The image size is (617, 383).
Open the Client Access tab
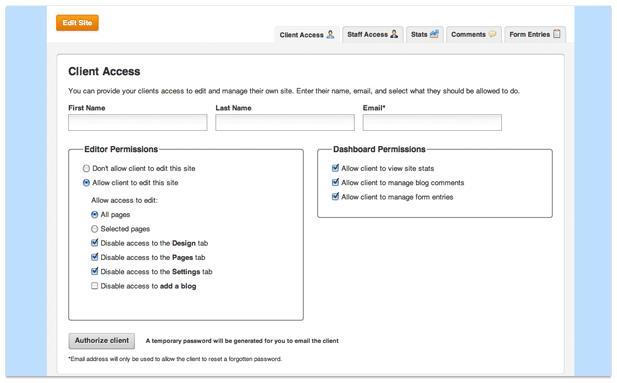point(307,35)
